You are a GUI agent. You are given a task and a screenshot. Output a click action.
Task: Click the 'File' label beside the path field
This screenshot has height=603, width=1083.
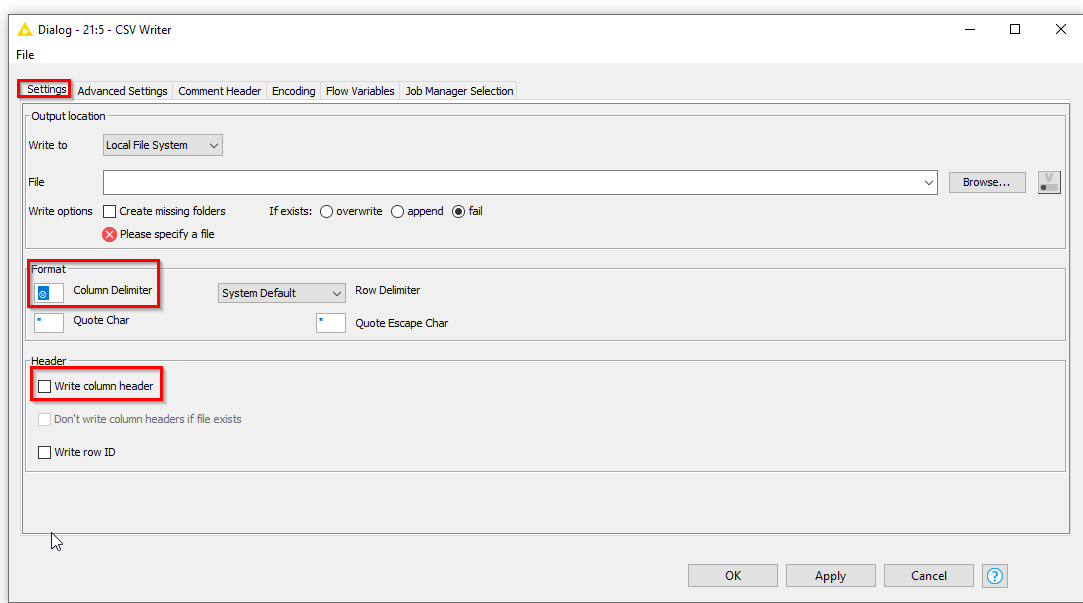click(x=36, y=182)
